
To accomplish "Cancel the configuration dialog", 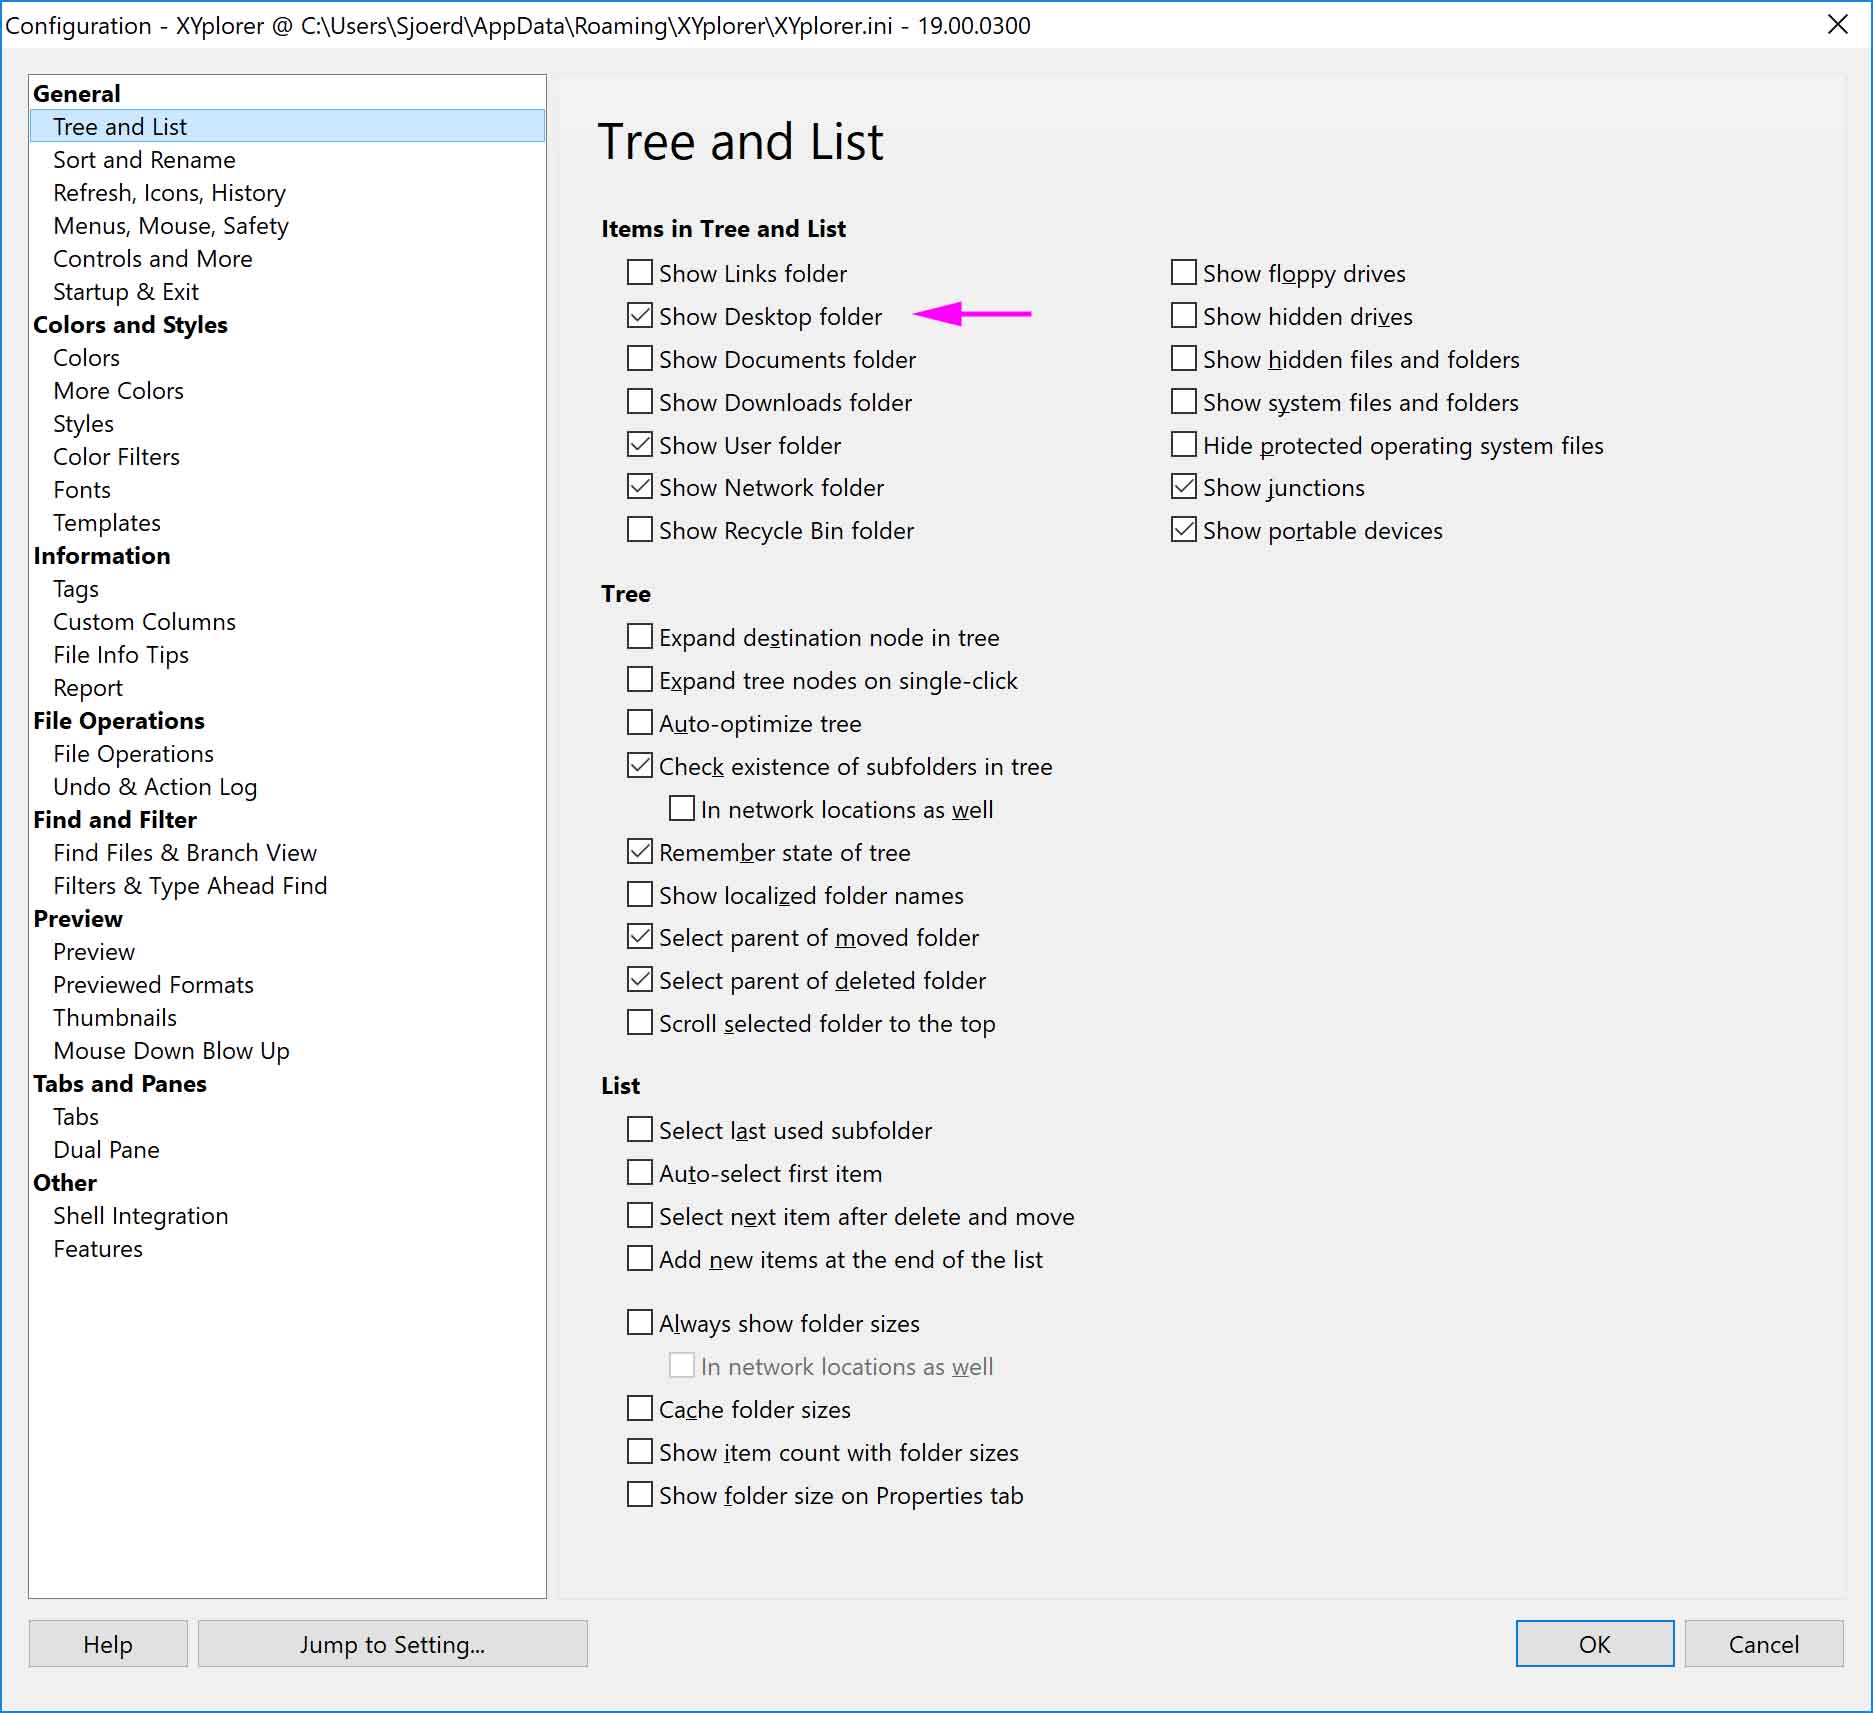I will pyautogui.click(x=1763, y=1644).
